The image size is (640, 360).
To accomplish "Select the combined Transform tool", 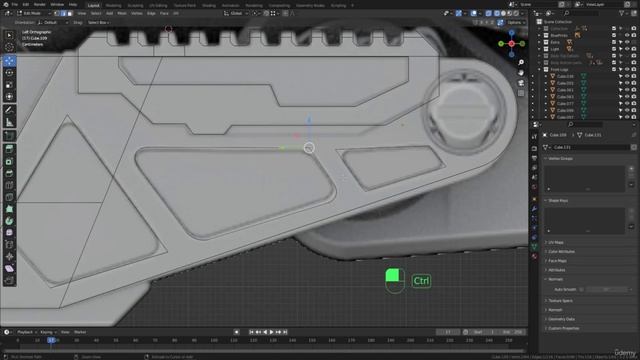I will [9, 97].
